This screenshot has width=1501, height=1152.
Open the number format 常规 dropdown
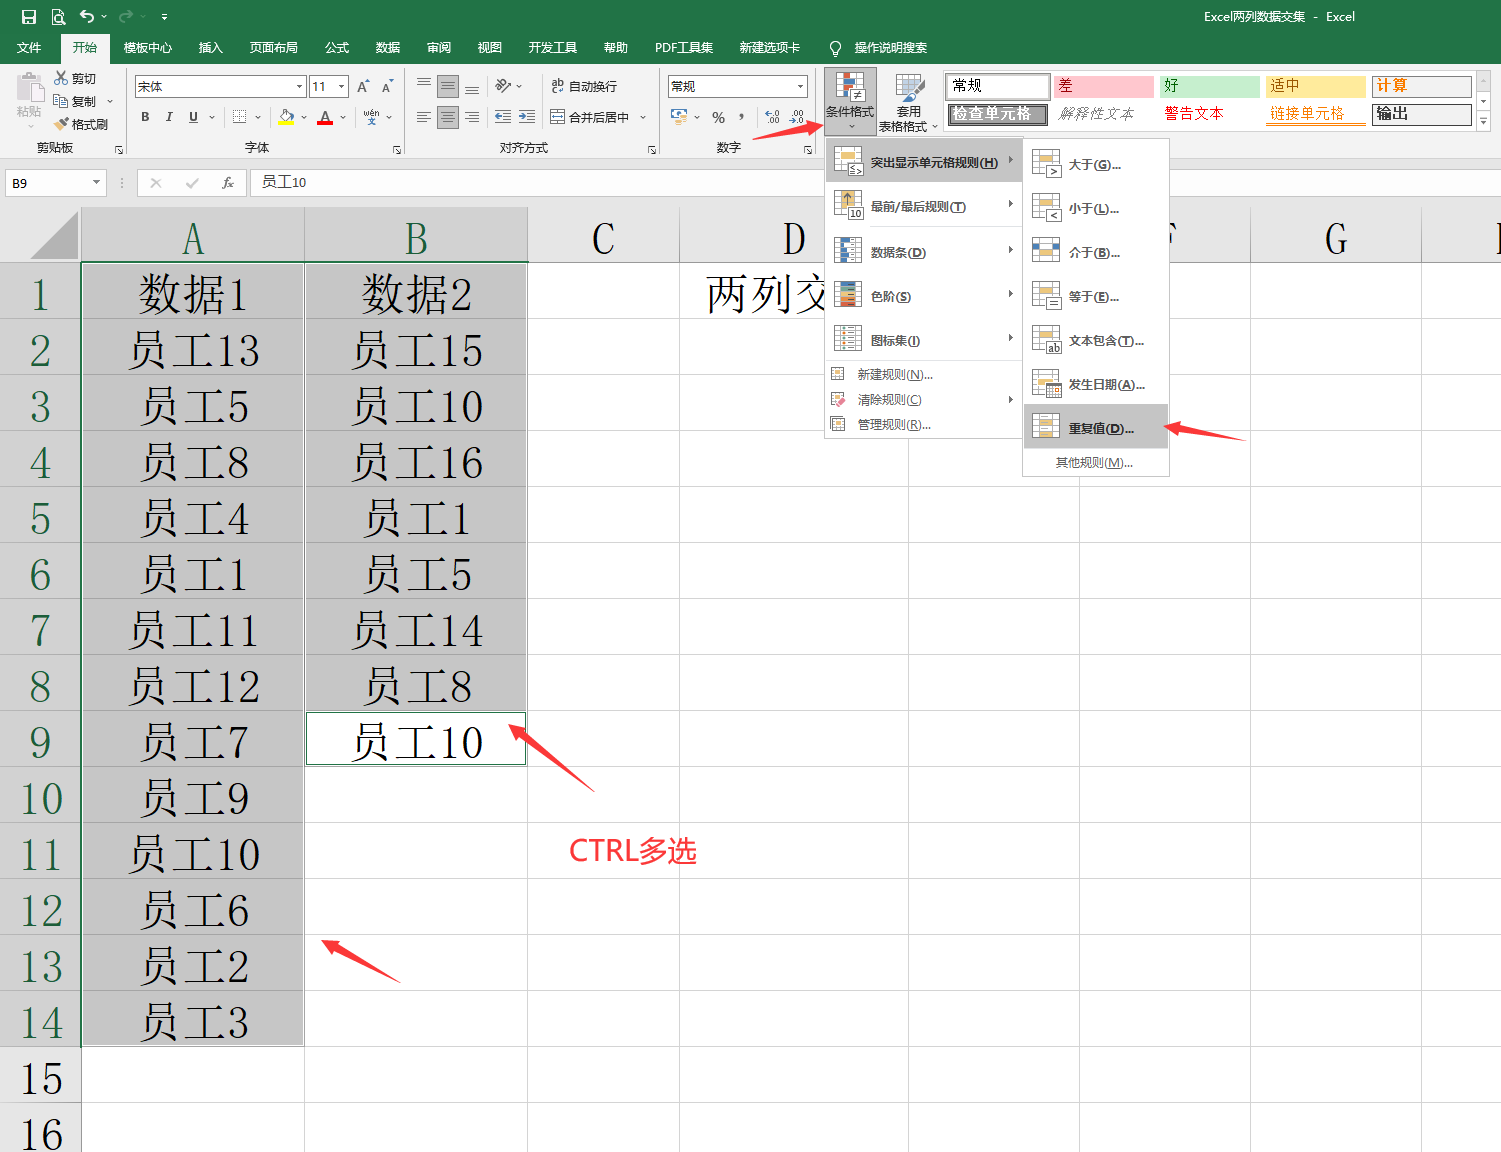pyautogui.click(x=800, y=86)
